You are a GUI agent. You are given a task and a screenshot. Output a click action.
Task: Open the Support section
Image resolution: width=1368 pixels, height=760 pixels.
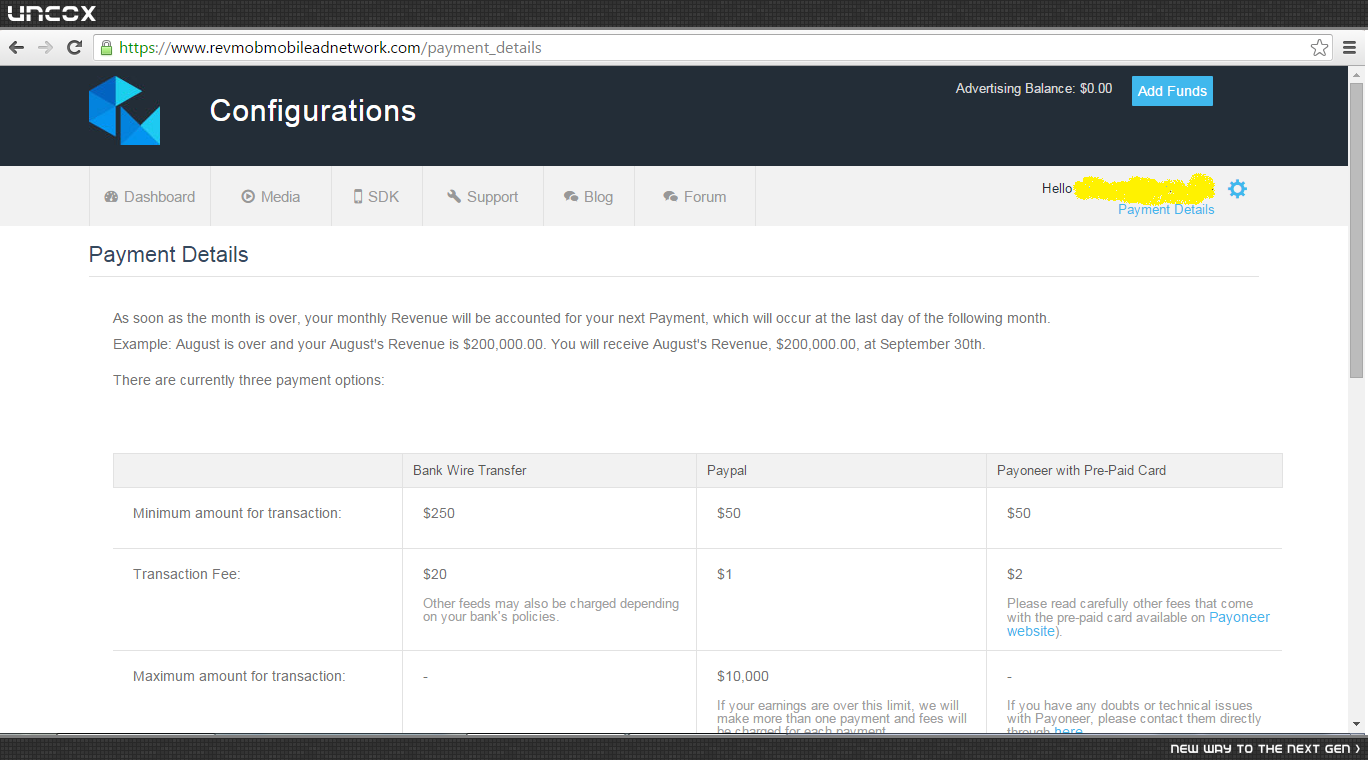(483, 197)
